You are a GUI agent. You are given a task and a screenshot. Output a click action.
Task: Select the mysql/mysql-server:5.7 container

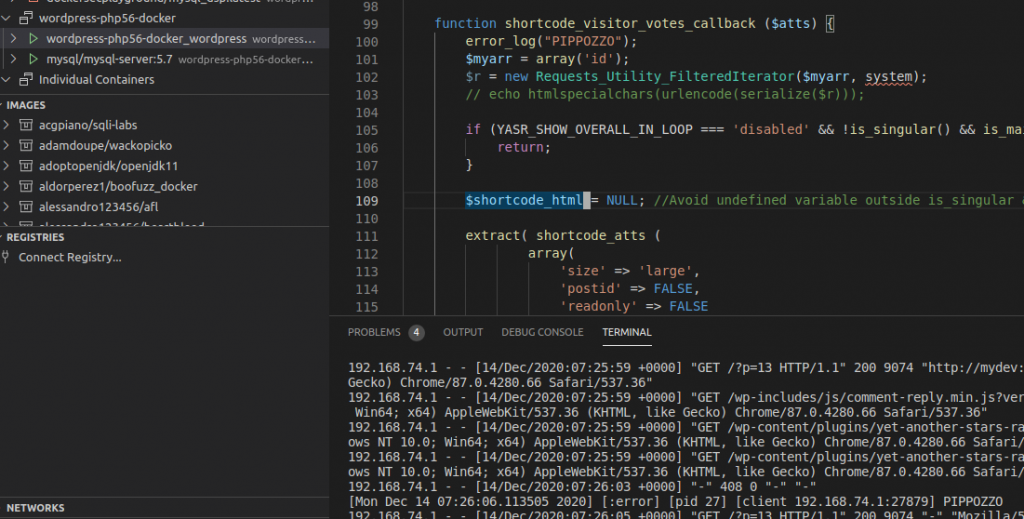point(165,59)
